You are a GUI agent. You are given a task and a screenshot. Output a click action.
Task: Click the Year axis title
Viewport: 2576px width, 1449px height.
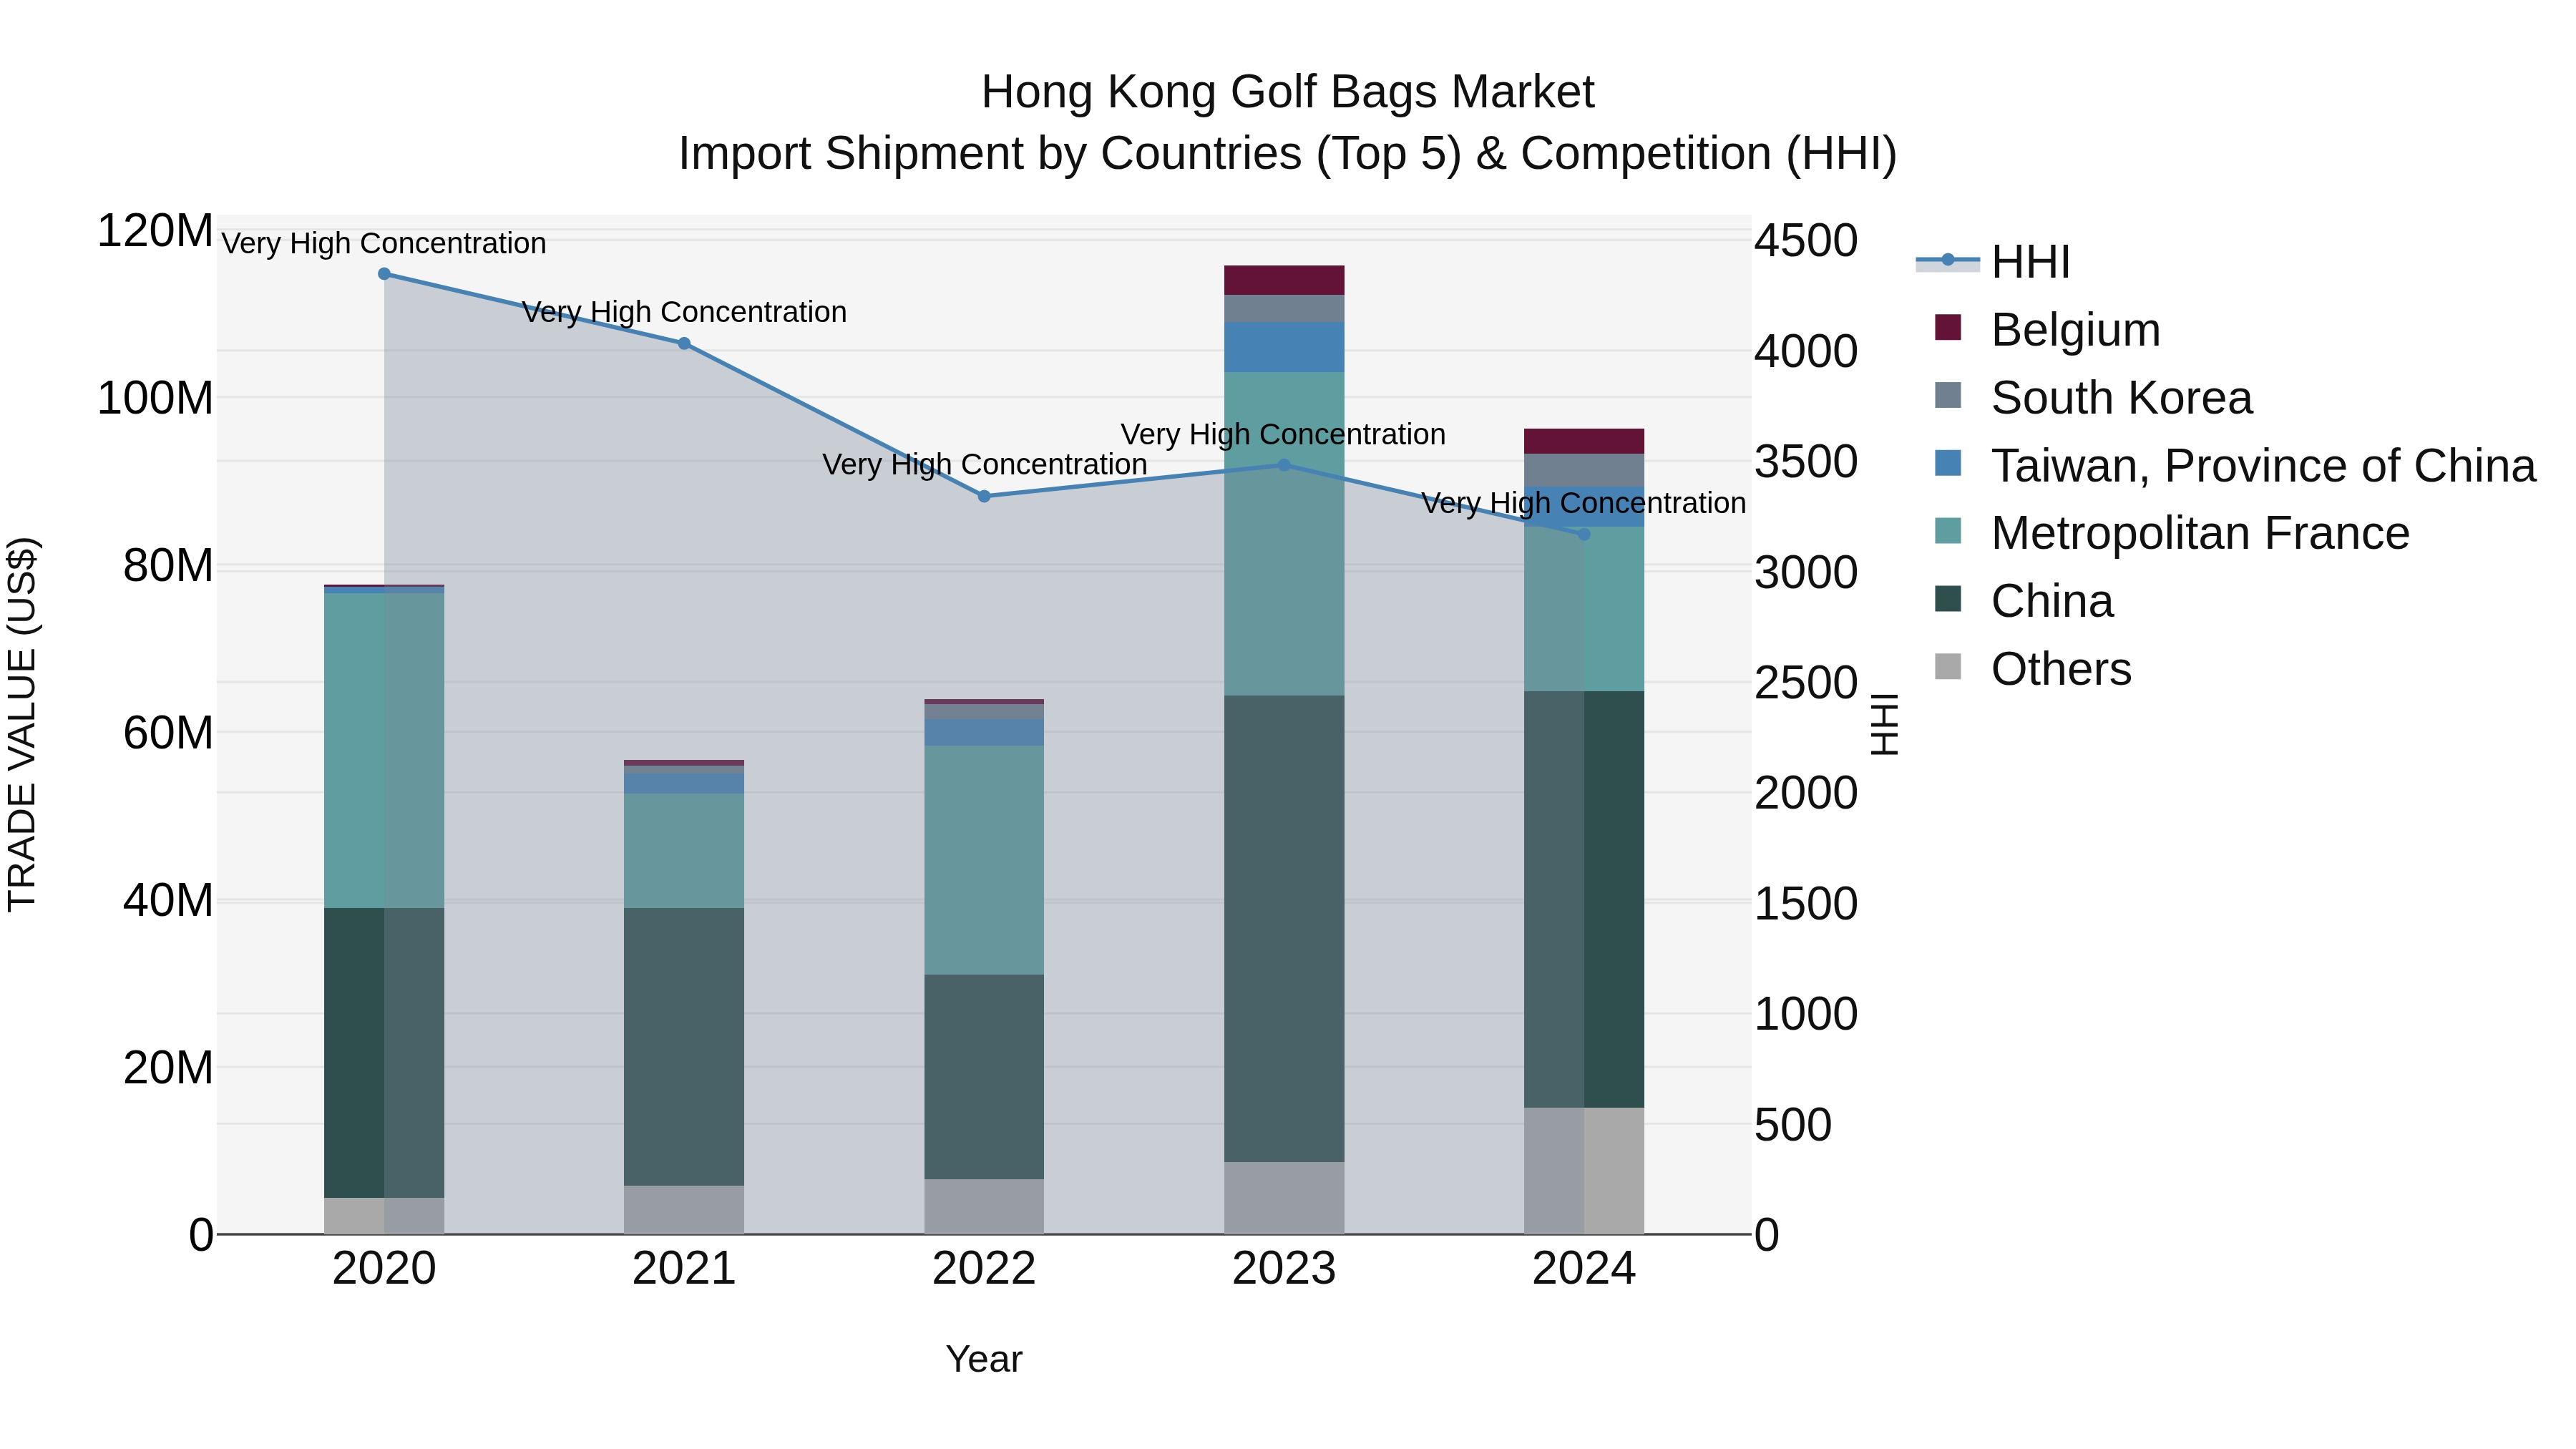coord(984,1360)
